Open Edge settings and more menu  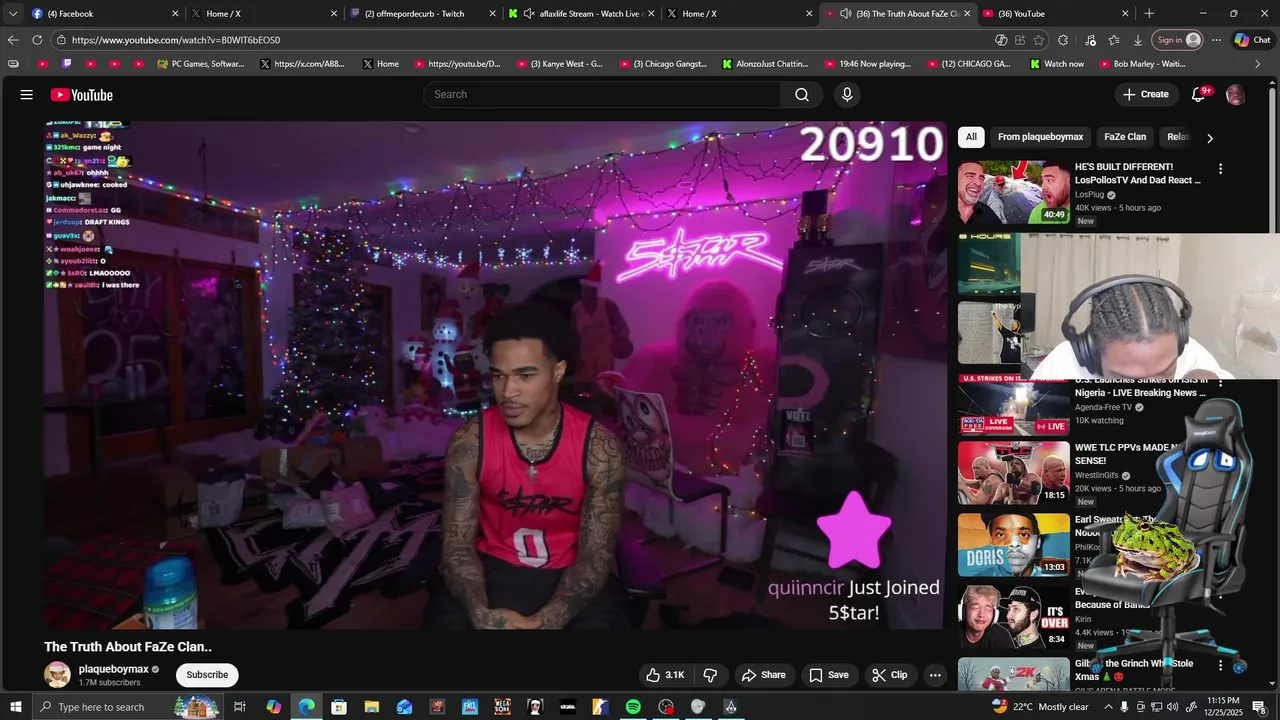pos(1216,40)
